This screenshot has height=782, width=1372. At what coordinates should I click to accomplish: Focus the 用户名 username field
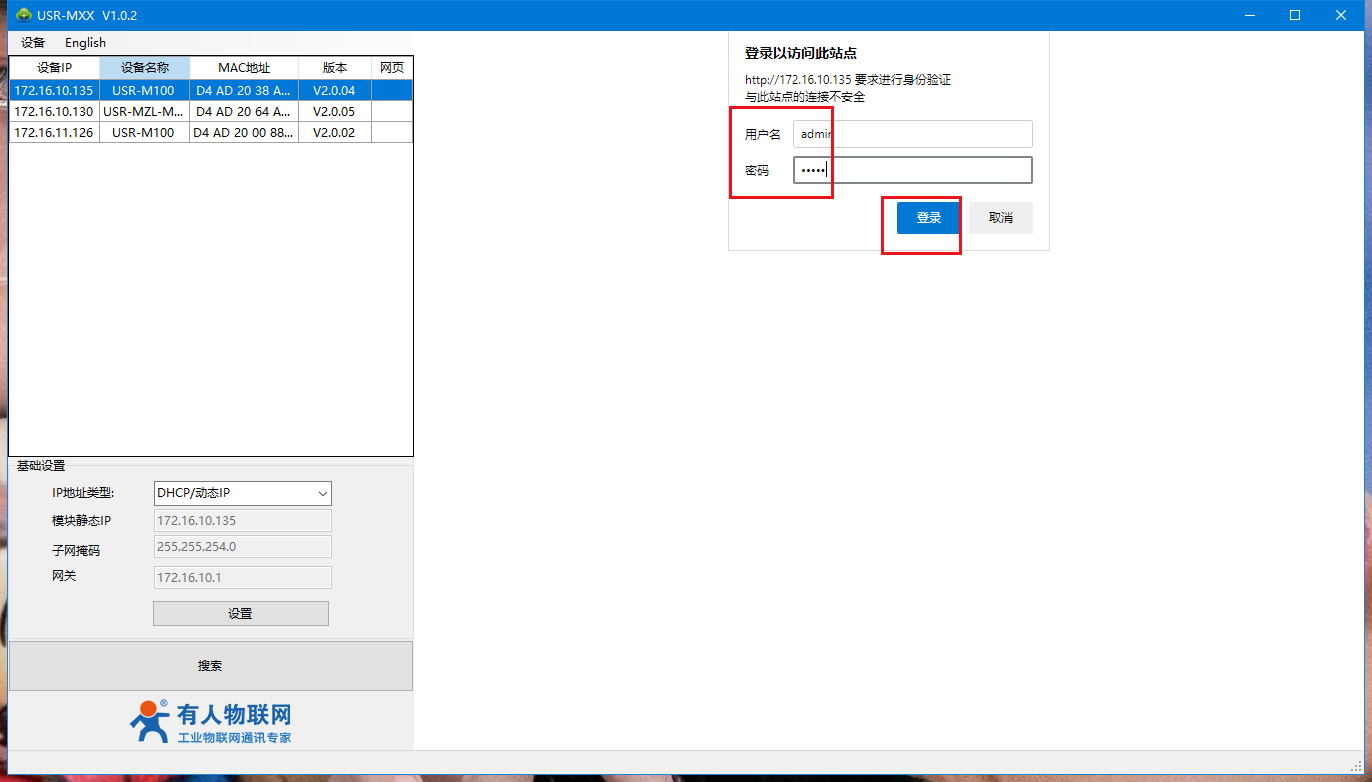[x=912, y=134]
